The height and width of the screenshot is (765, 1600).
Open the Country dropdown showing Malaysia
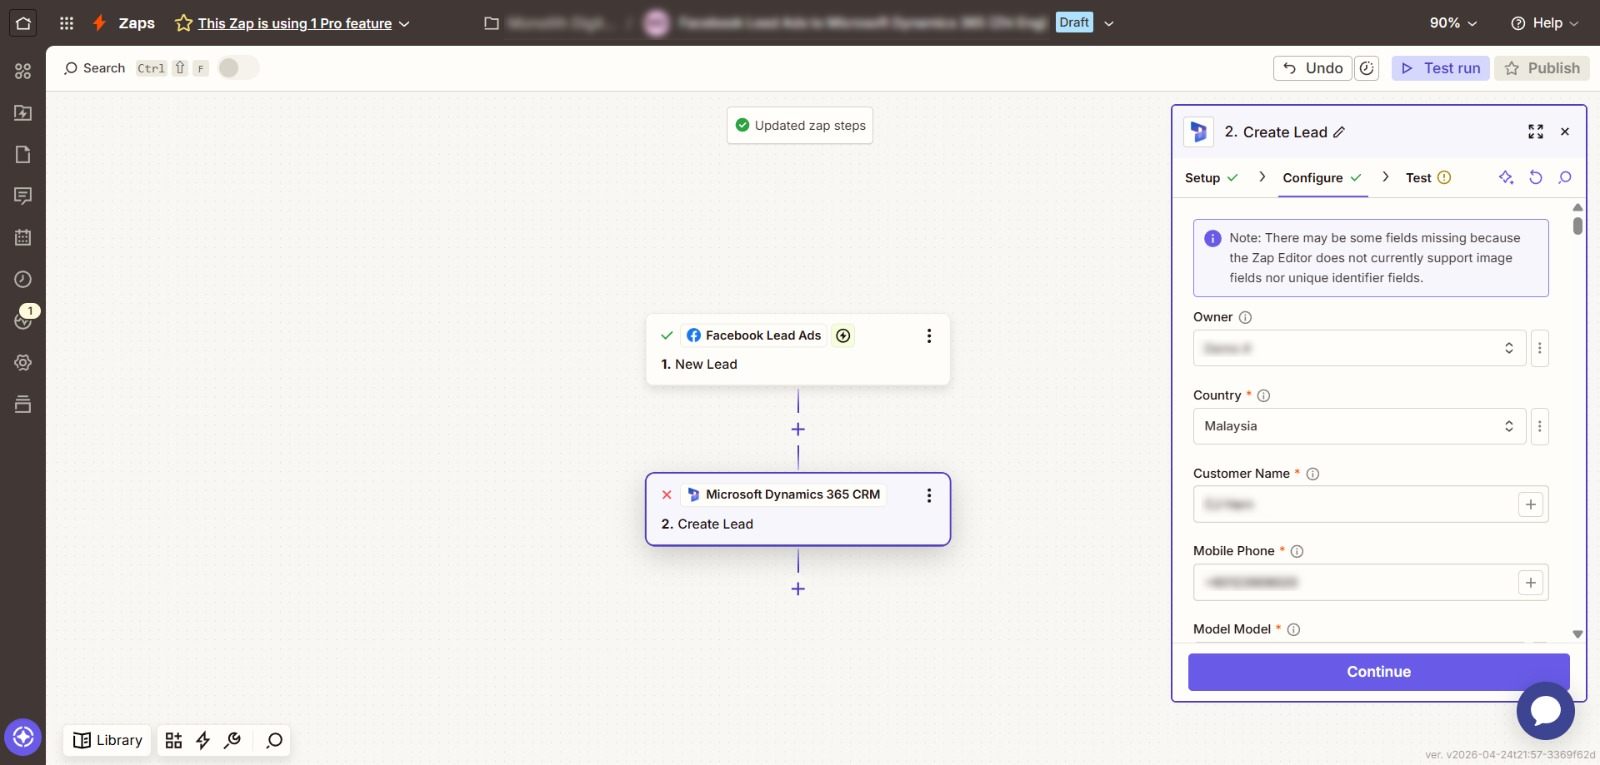click(x=1359, y=426)
